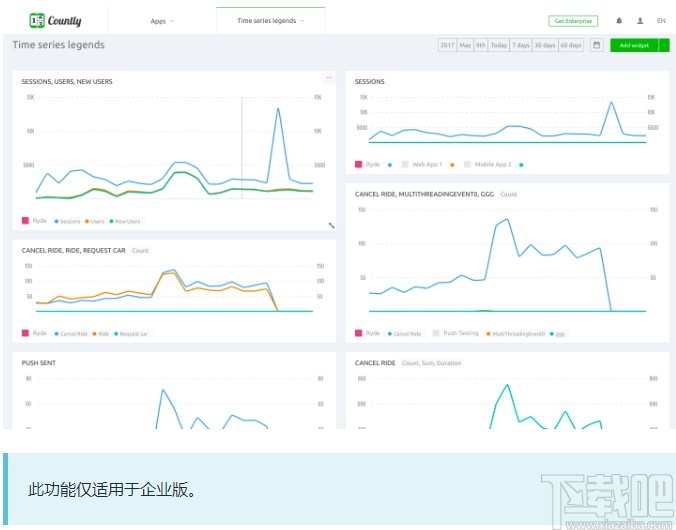Expand Time series legends dashboard dropdown

point(270,20)
